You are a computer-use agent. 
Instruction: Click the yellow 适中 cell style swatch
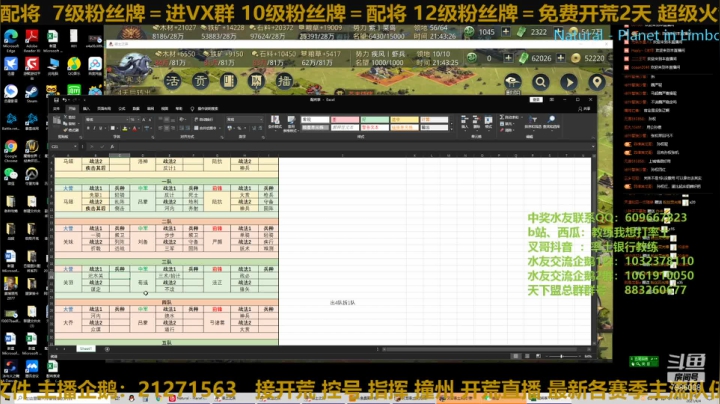[x=404, y=119]
